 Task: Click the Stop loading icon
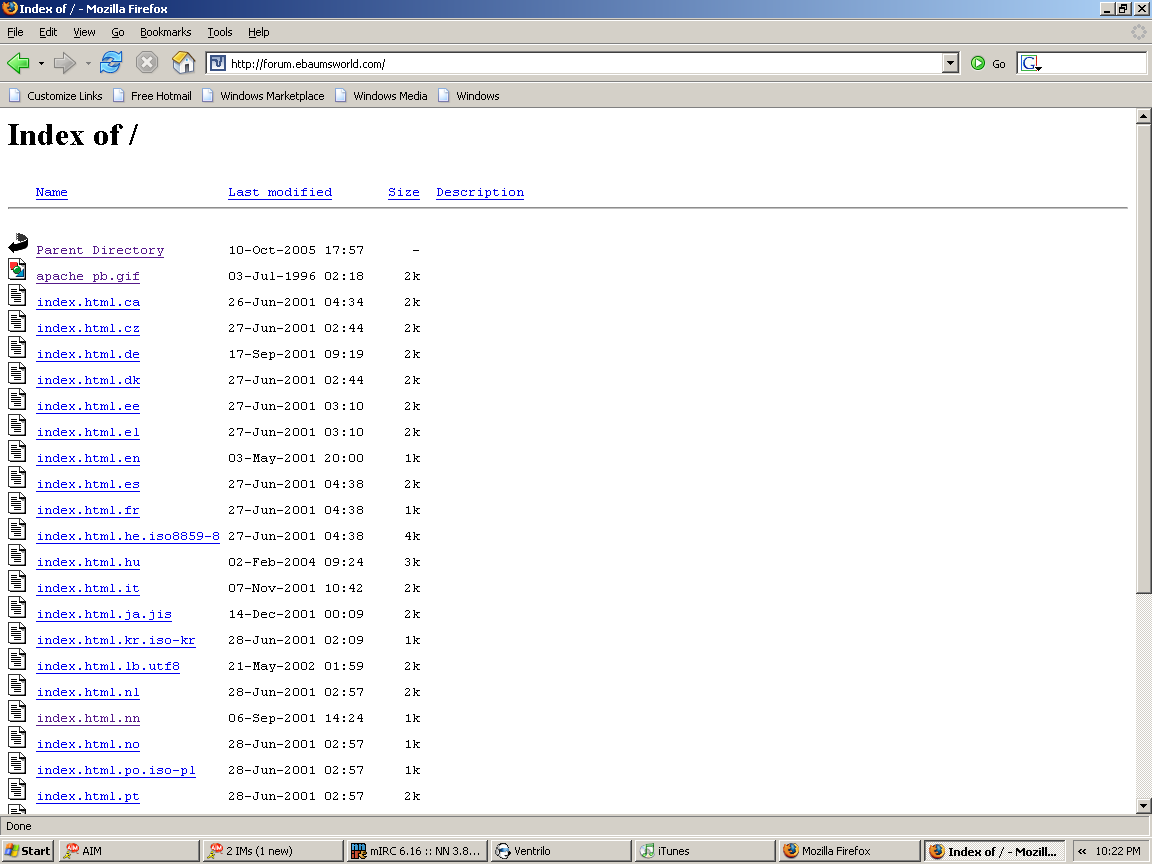(147, 63)
